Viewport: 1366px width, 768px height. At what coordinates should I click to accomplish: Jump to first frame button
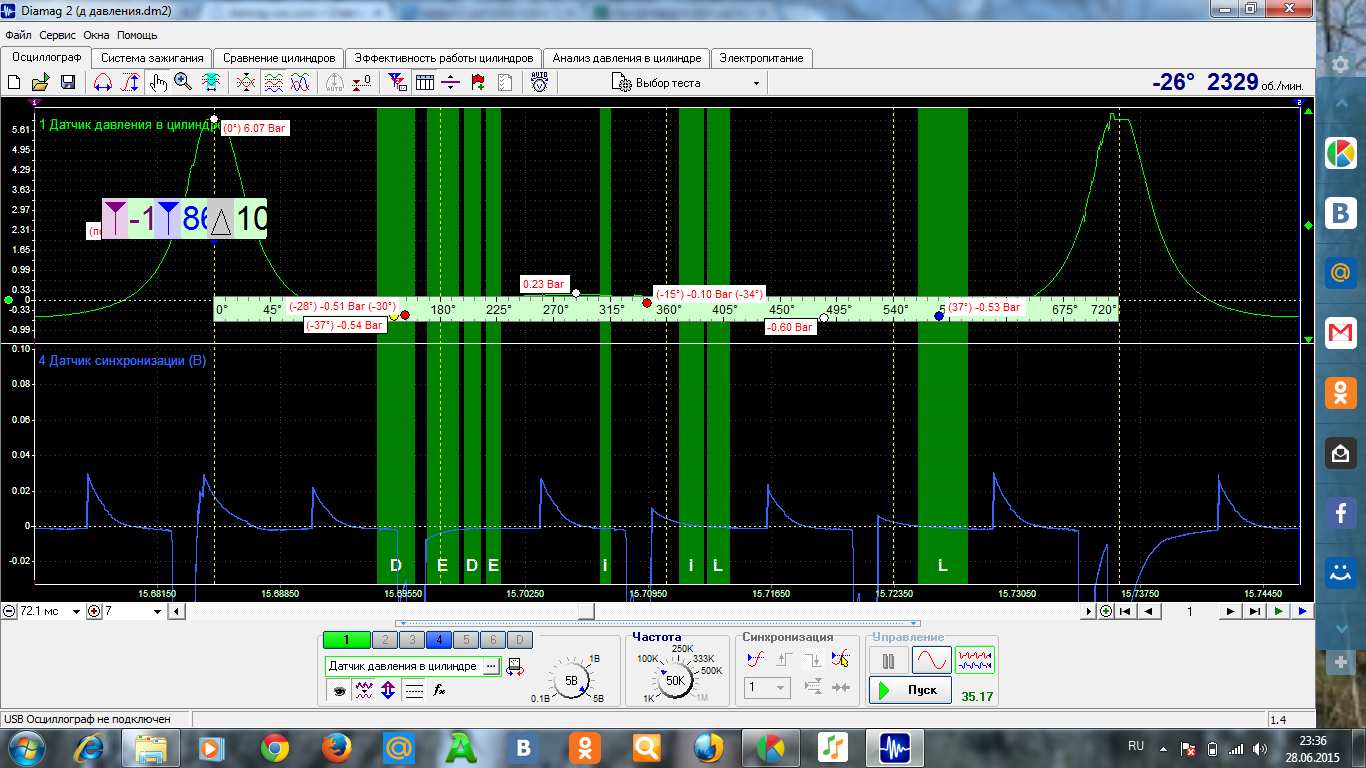[x=1125, y=611]
